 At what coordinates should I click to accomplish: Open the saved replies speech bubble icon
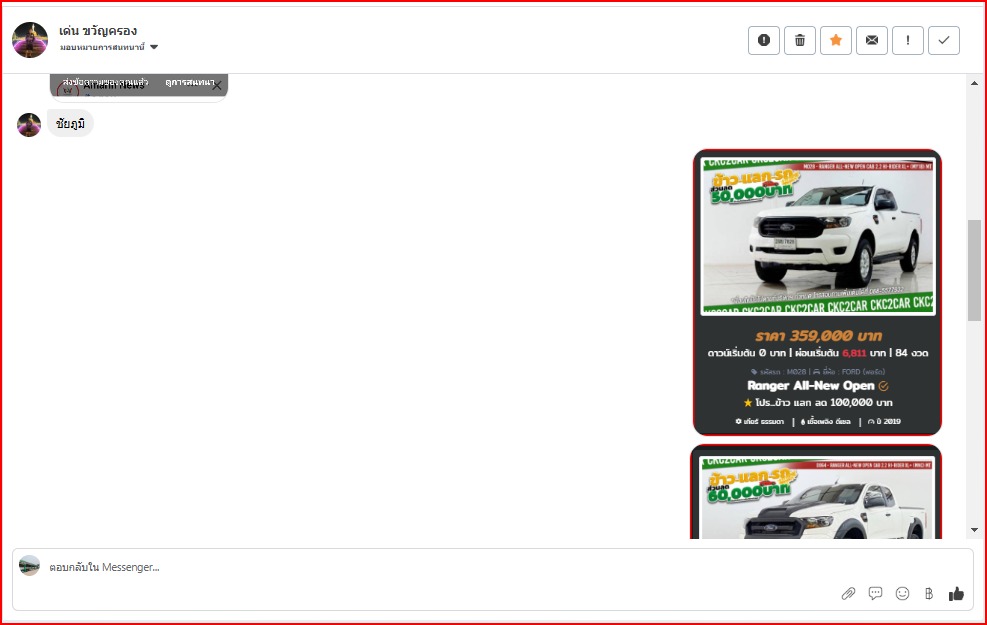click(x=876, y=594)
